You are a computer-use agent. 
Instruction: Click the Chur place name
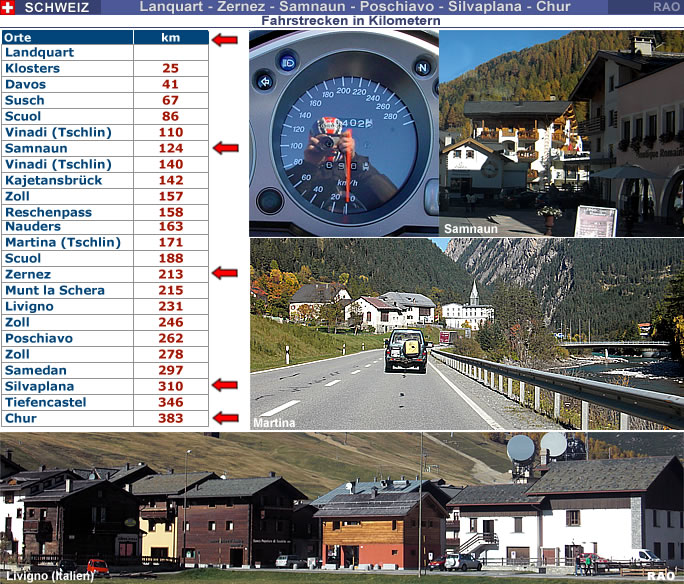pos(21,418)
